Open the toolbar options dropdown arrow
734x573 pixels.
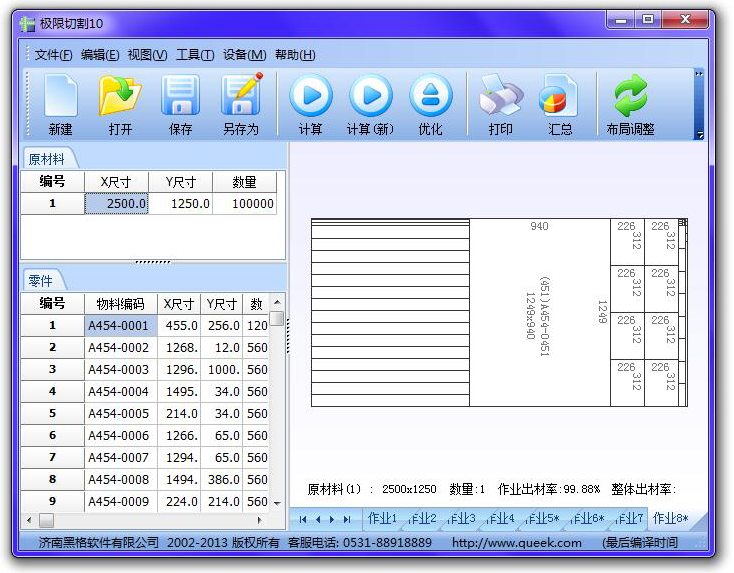[x=699, y=134]
